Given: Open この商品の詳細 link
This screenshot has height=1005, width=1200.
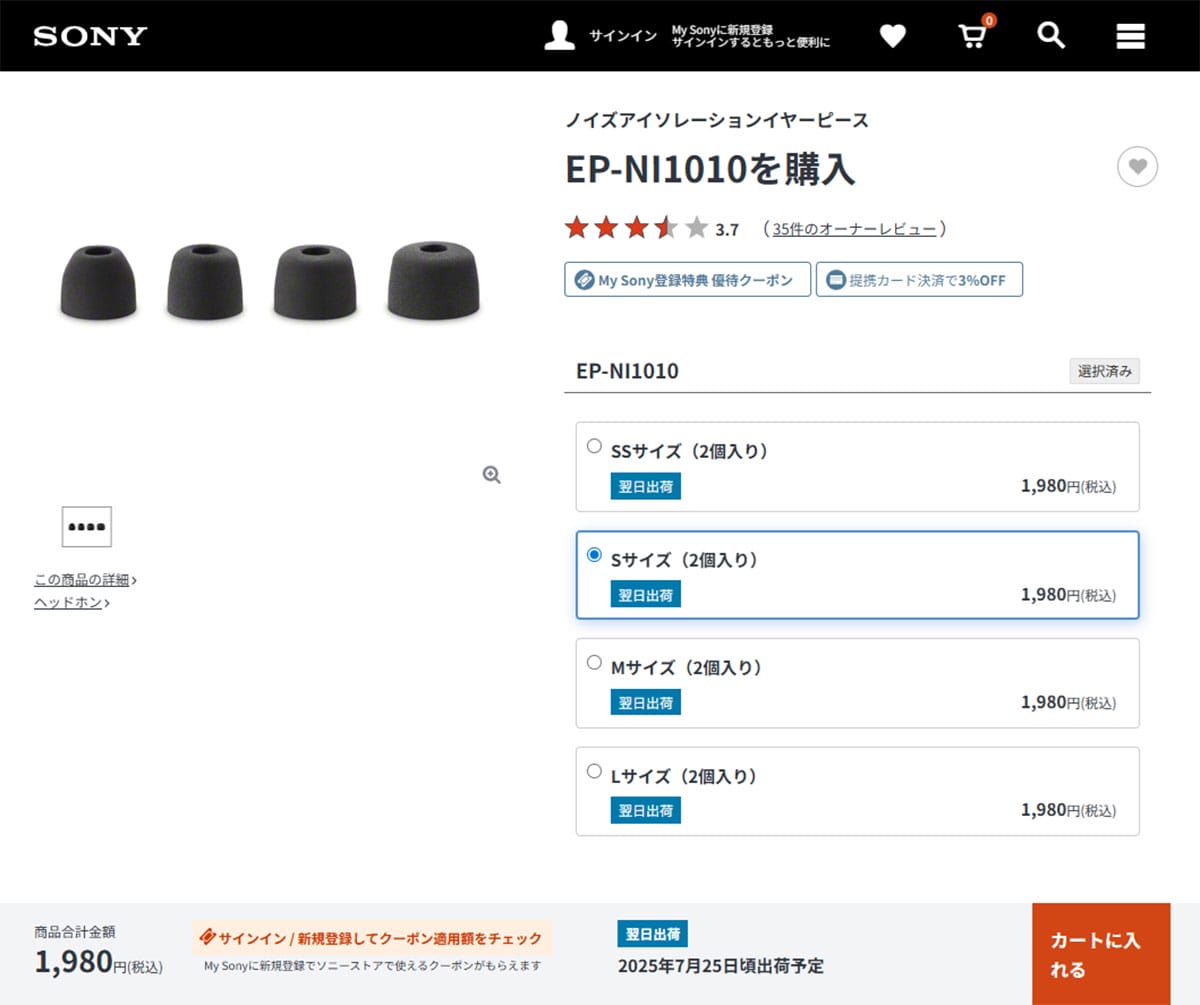Looking at the screenshot, I should 85,580.
